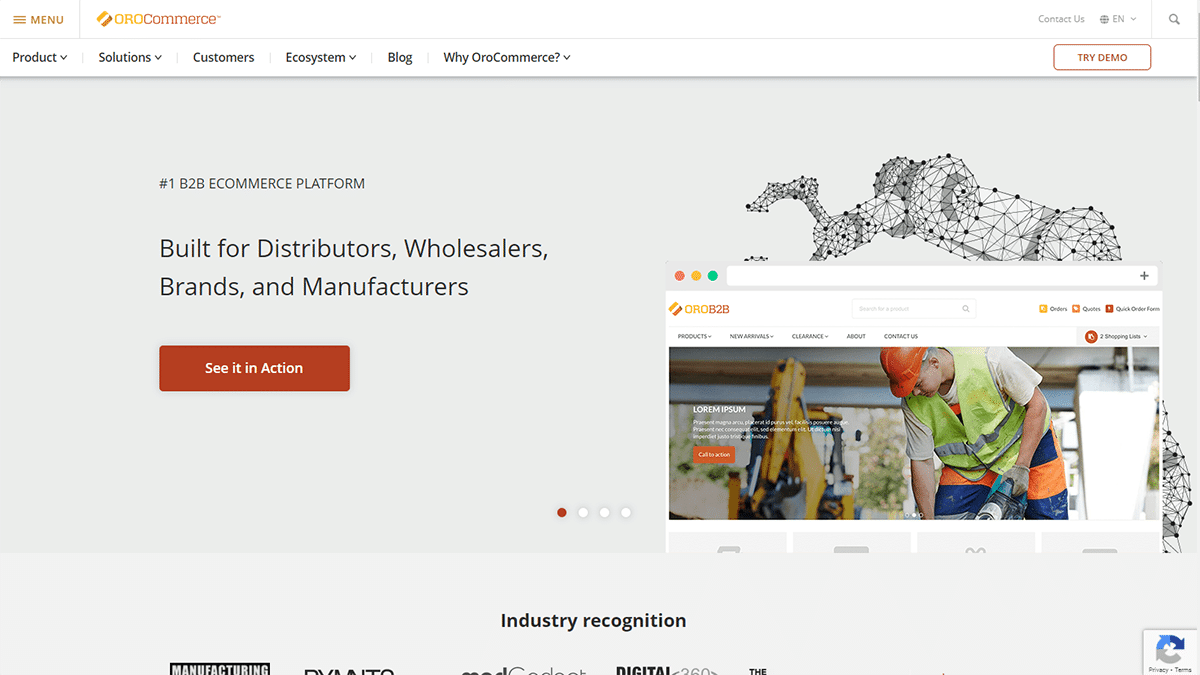Select the second carousel slide dot

coord(583,512)
